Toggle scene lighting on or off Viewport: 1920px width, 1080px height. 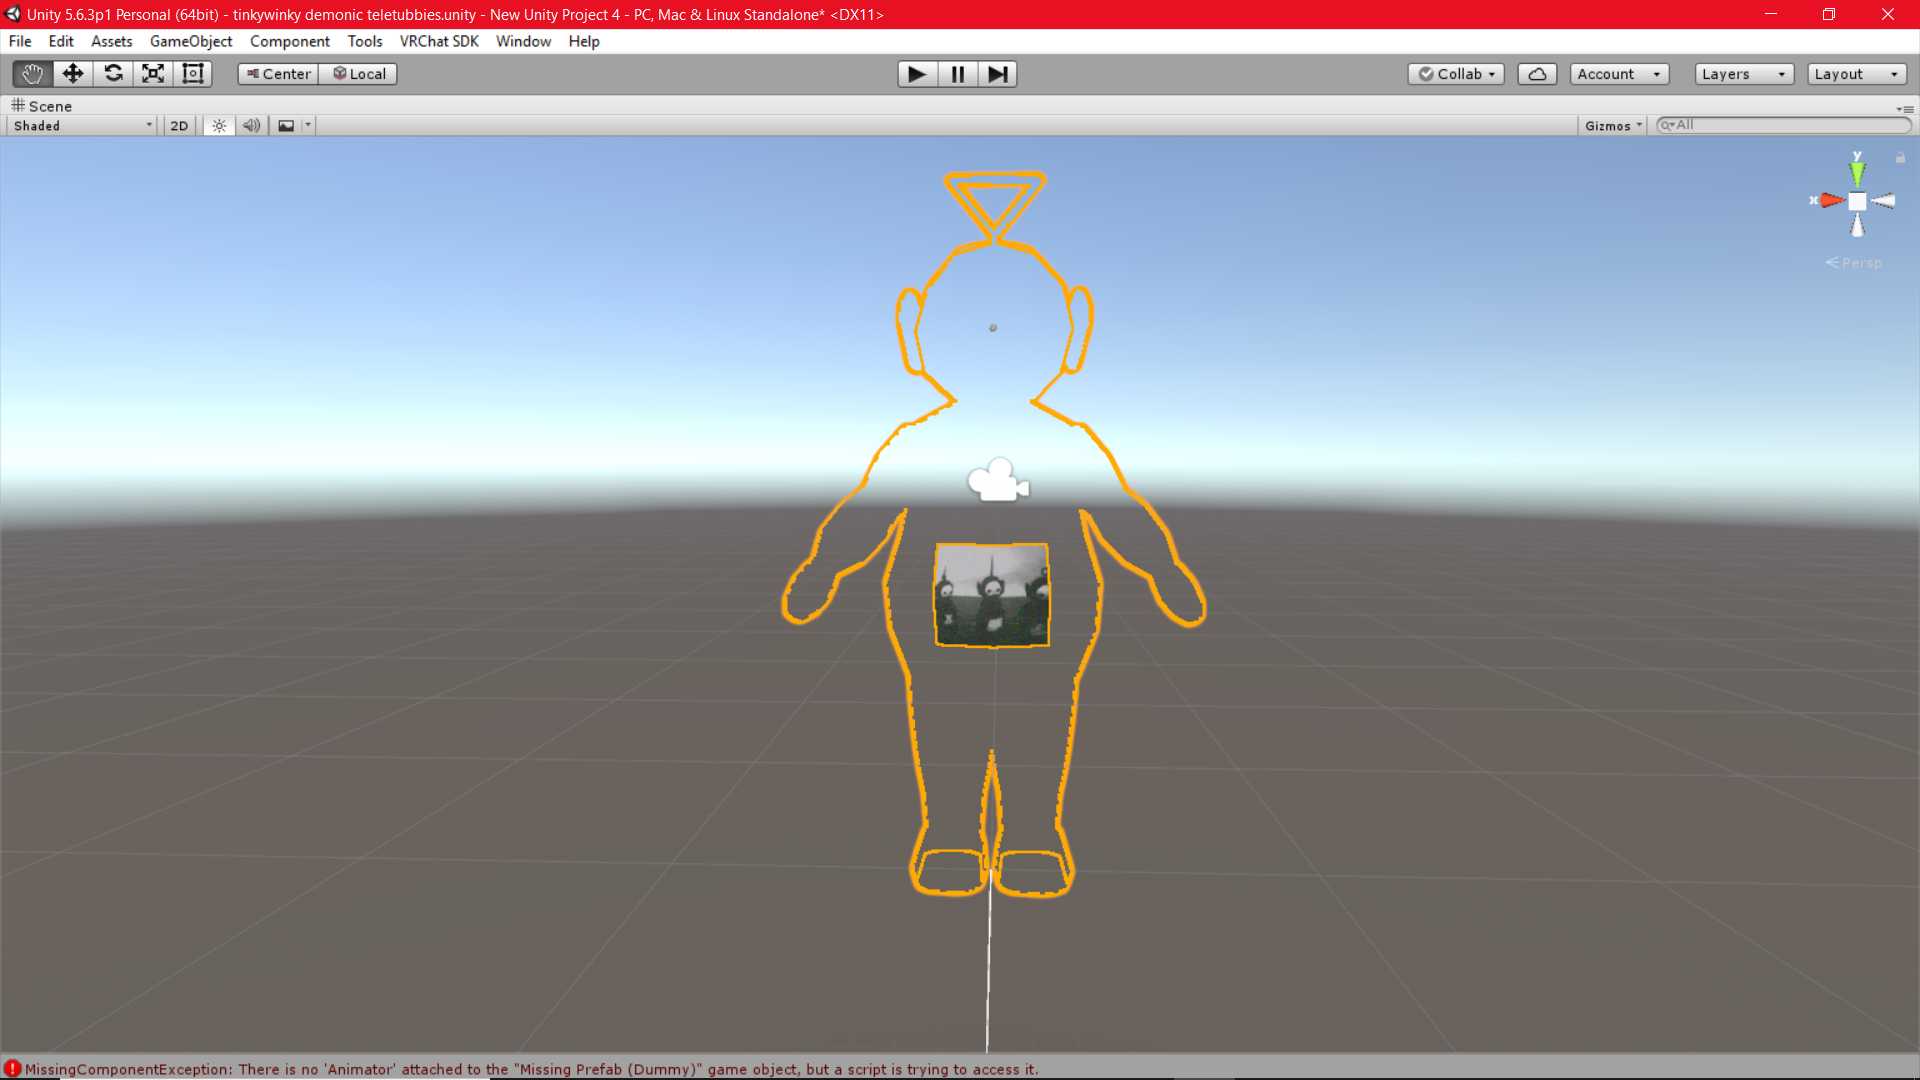tap(219, 126)
